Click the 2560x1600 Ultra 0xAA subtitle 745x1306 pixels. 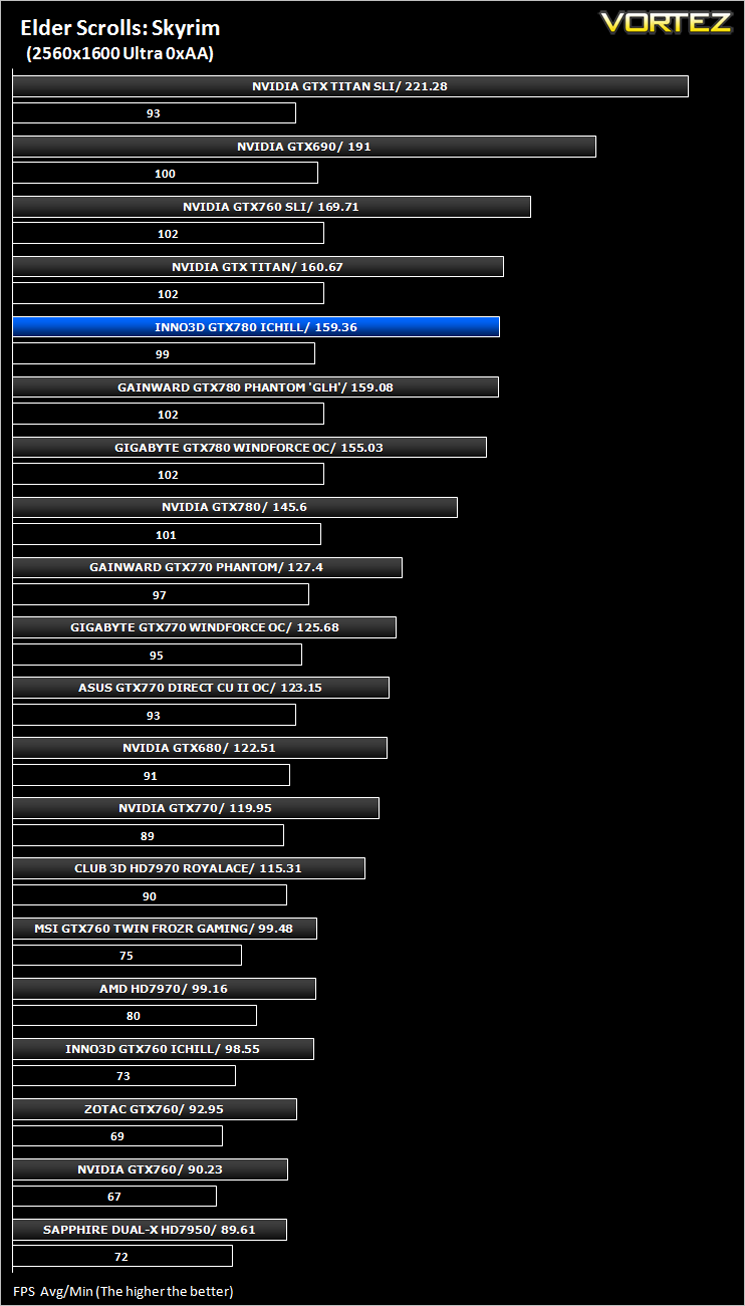tap(120, 54)
